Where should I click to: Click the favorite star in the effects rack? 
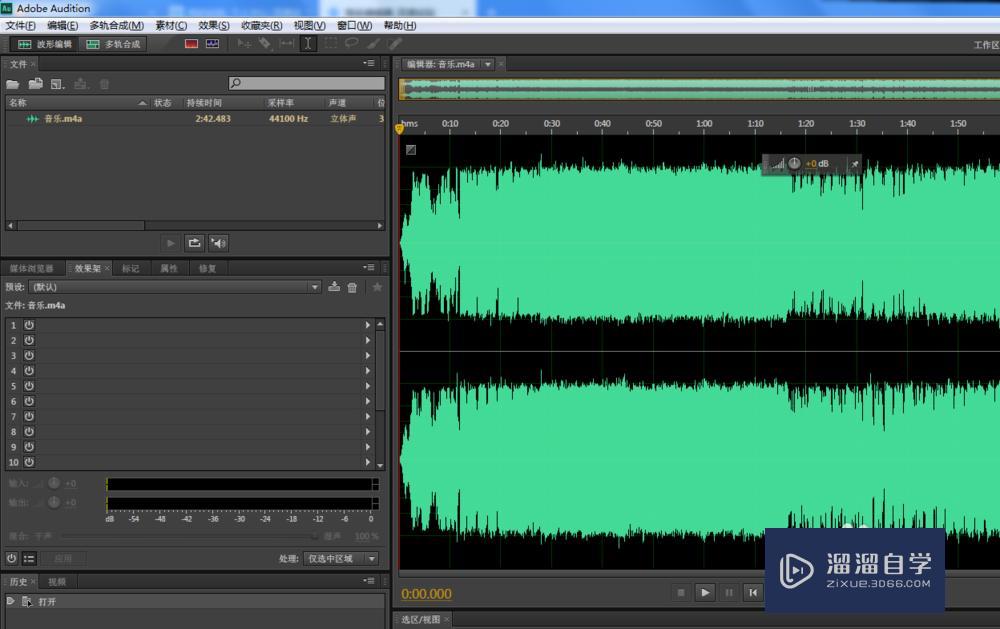[378, 287]
